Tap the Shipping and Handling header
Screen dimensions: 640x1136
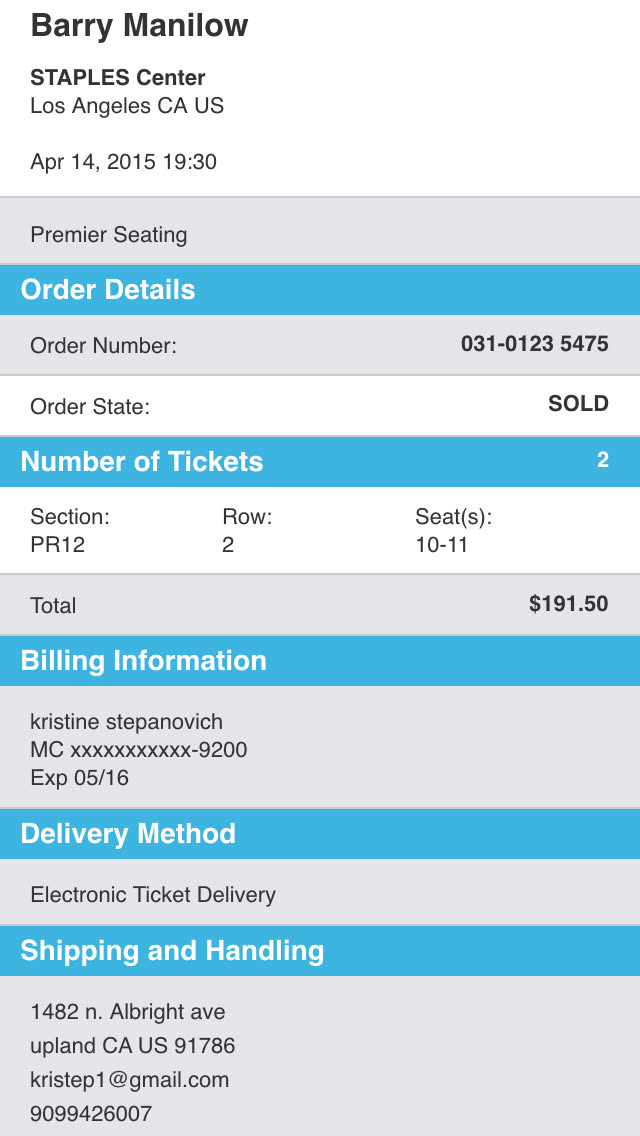click(172, 951)
